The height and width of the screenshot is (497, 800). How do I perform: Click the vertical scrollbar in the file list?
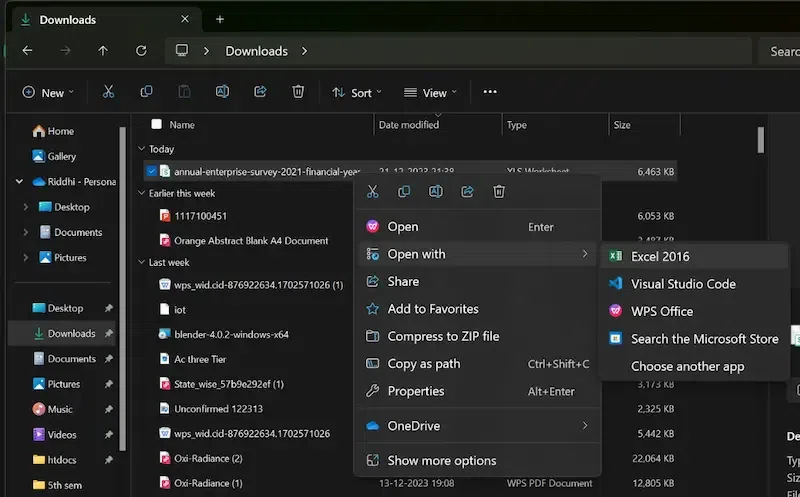pyautogui.click(x=761, y=140)
